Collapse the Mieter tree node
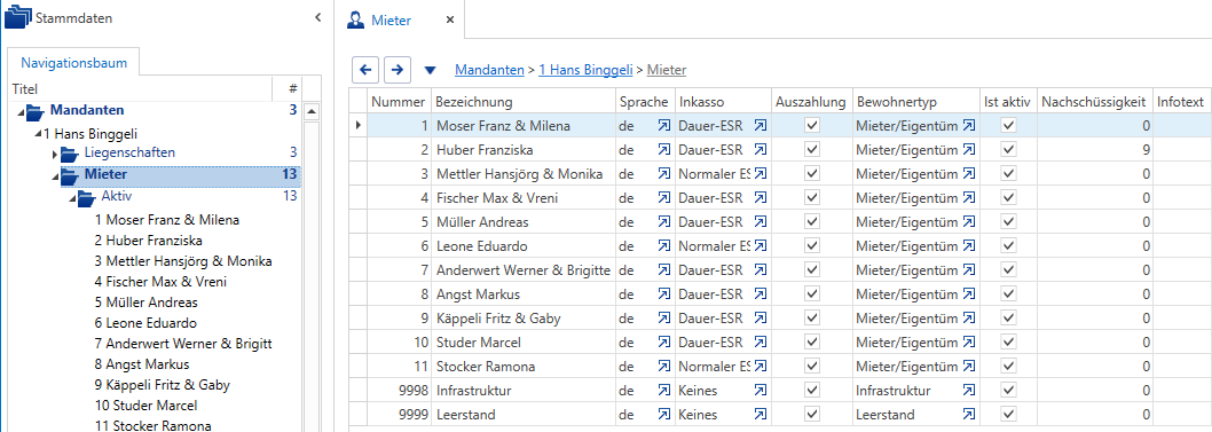 pos(55,176)
